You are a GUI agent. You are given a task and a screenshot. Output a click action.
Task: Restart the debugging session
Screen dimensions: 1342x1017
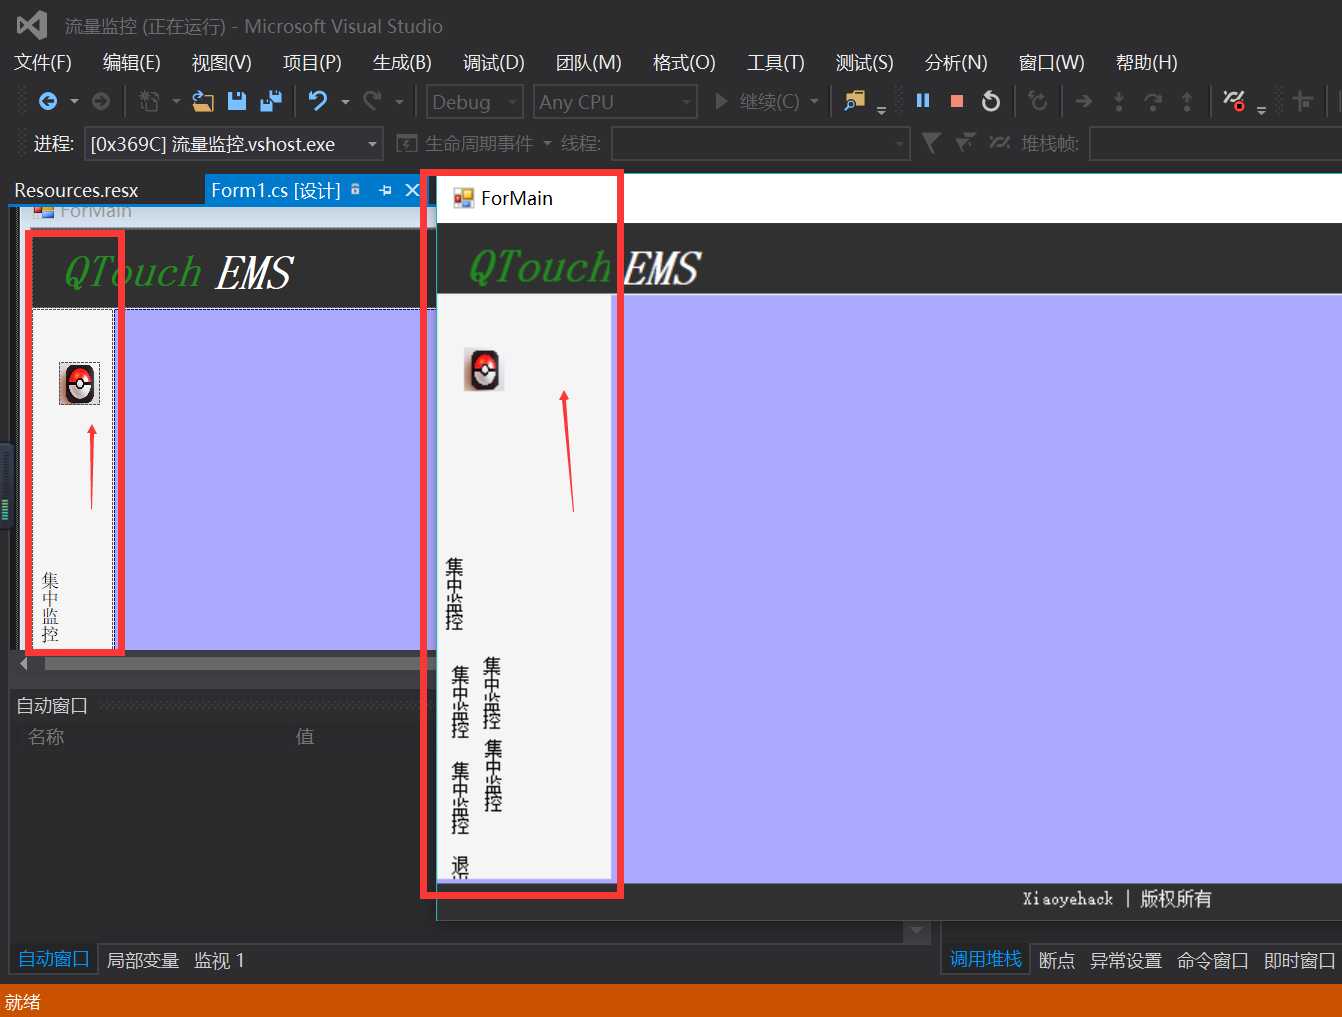pyautogui.click(x=991, y=101)
